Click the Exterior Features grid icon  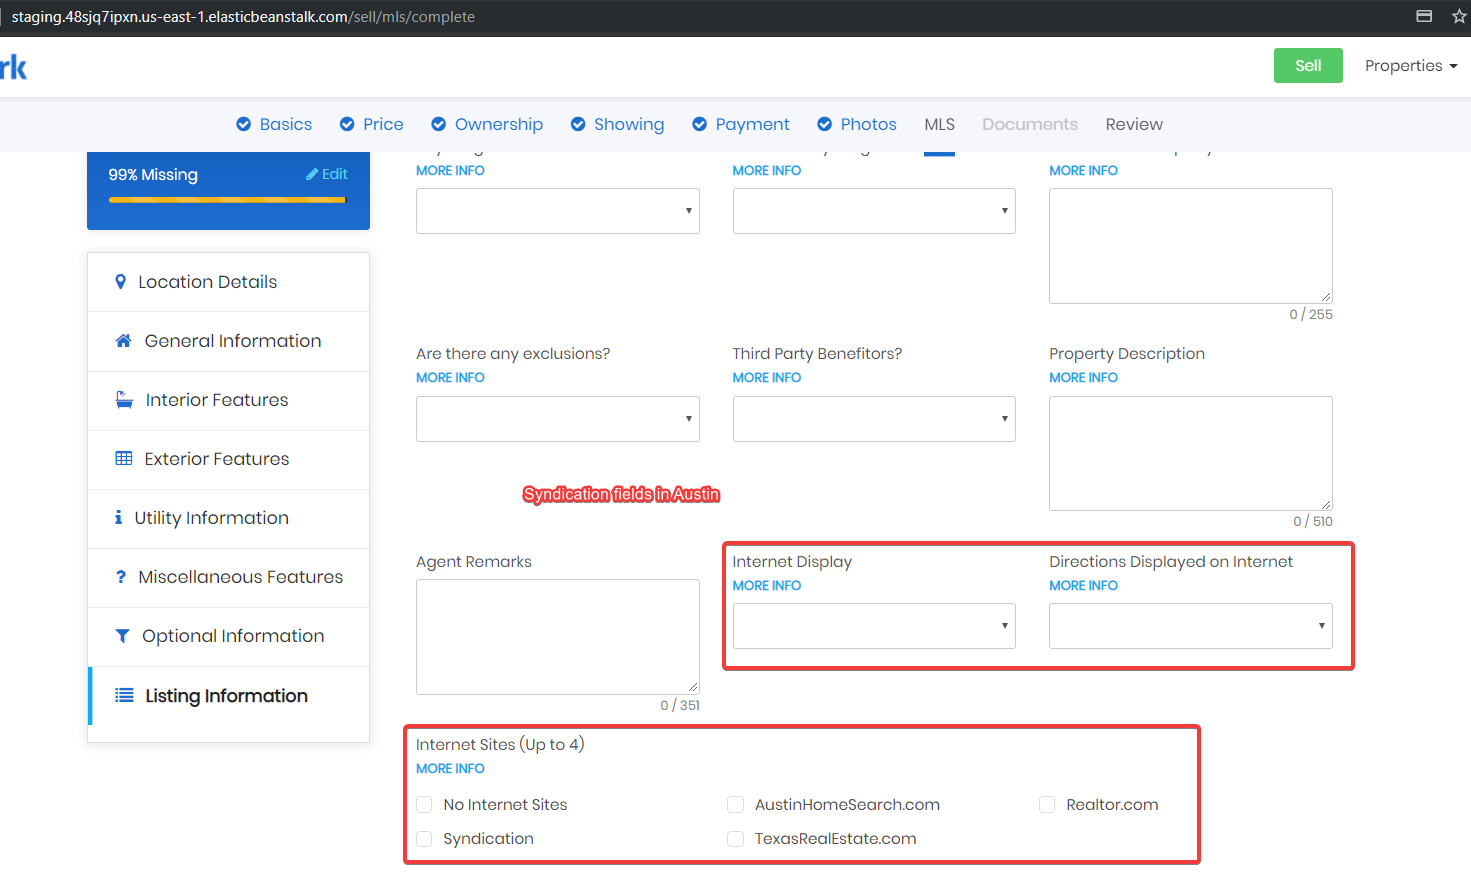124,459
